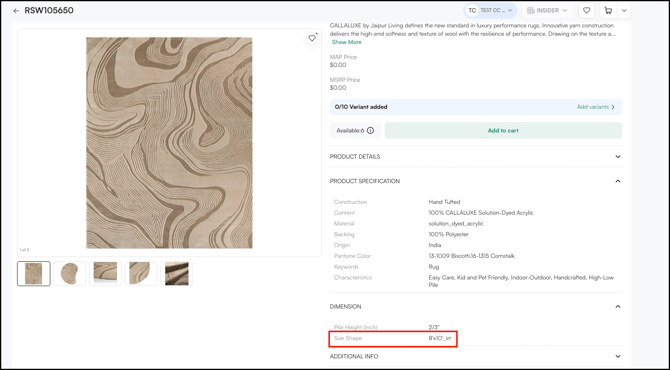Click the MAP Price label
This screenshot has width=670, height=370.
pos(343,57)
